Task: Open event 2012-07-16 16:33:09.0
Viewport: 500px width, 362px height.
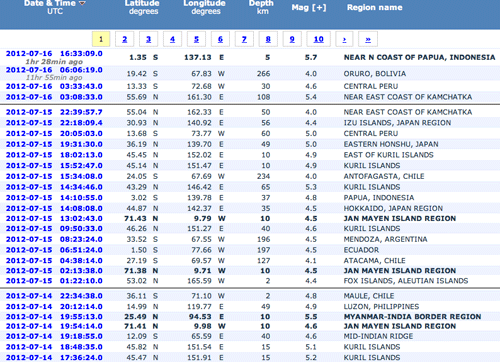Action: pos(54,54)
